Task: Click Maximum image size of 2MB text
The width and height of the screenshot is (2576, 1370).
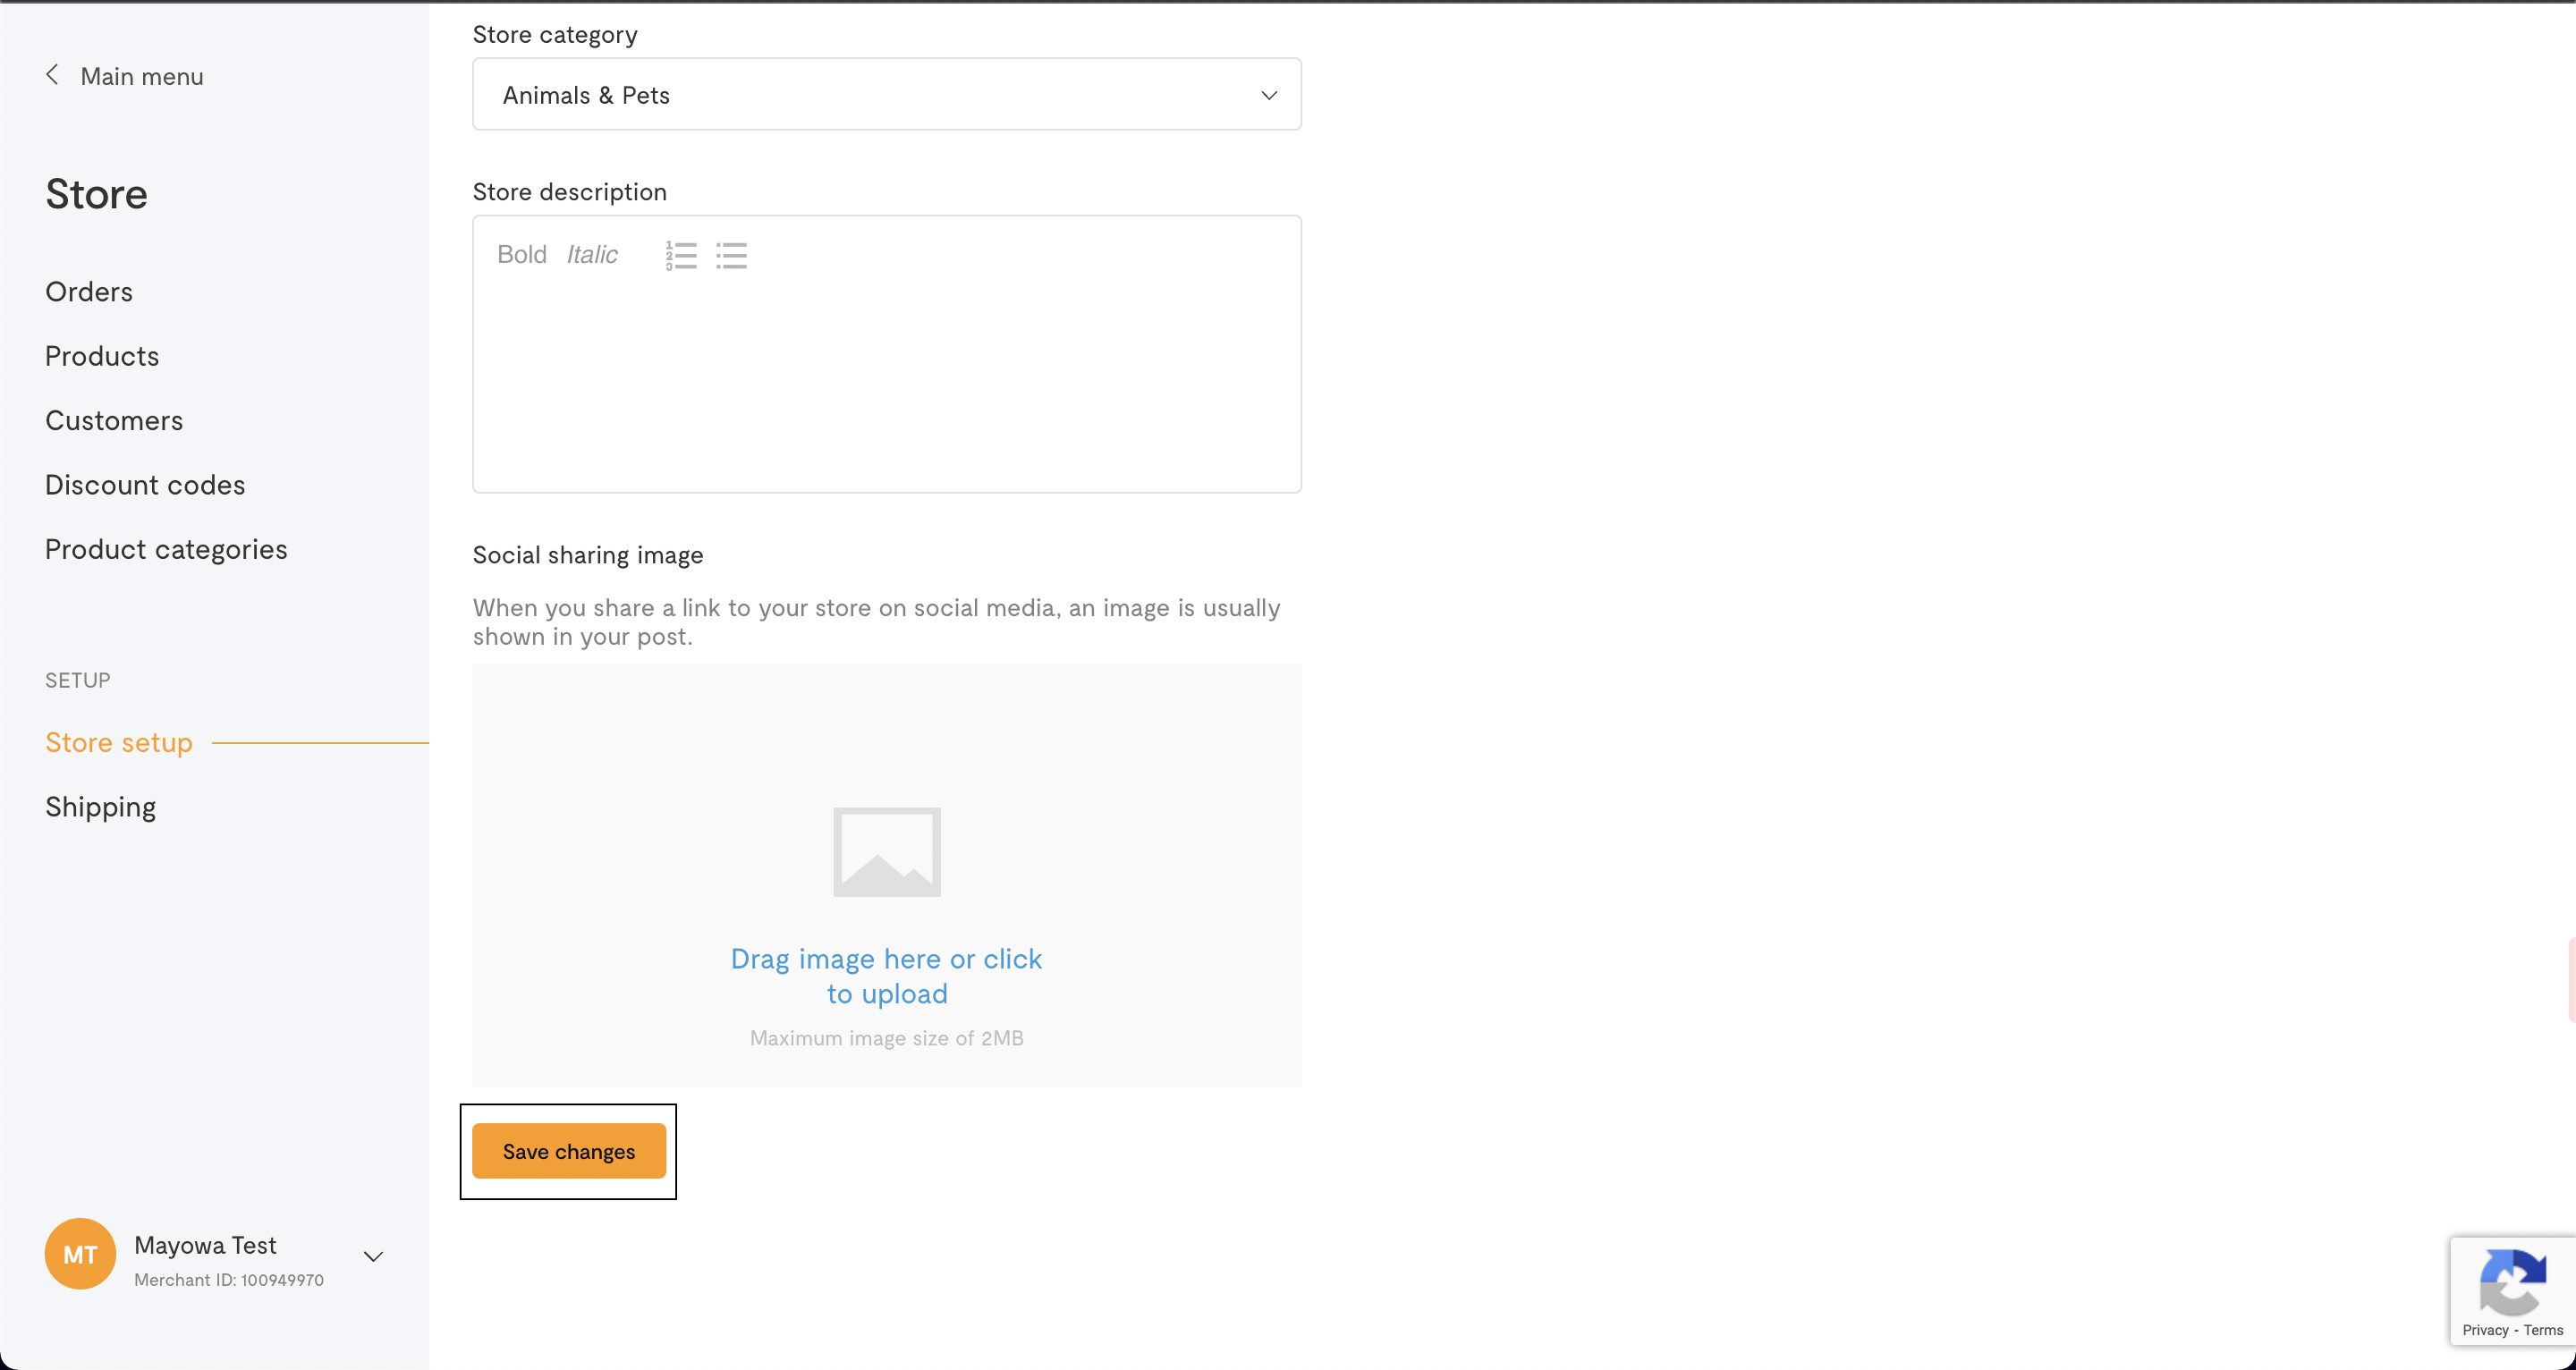Action: click(887, 1038)
